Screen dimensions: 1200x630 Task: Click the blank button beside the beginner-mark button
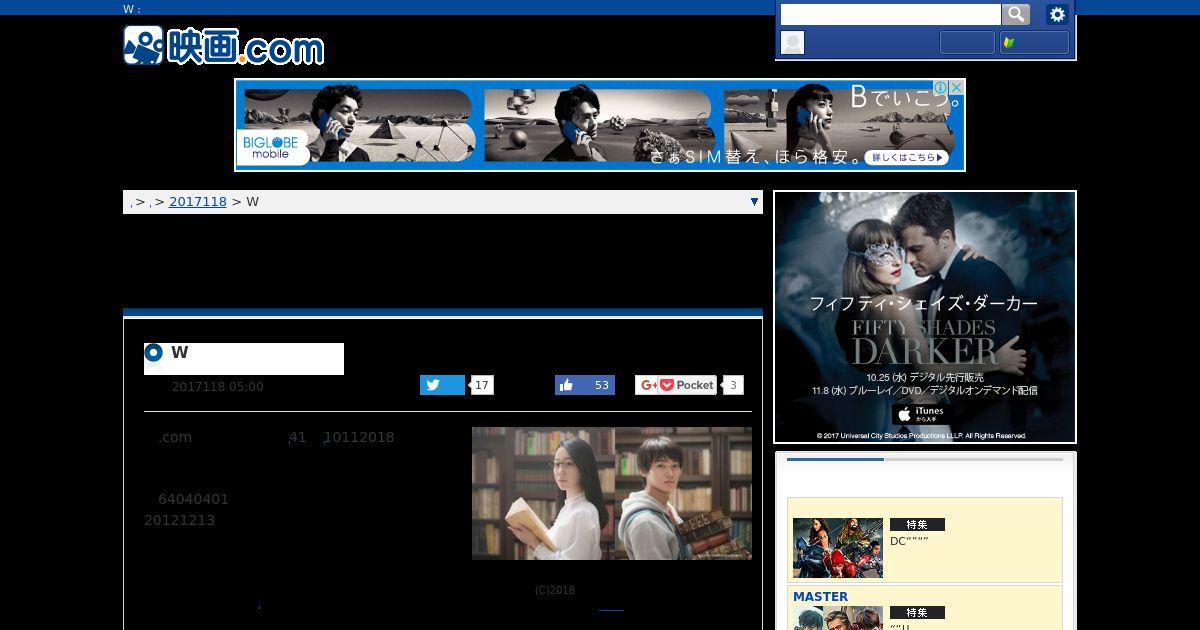(967, 42)
